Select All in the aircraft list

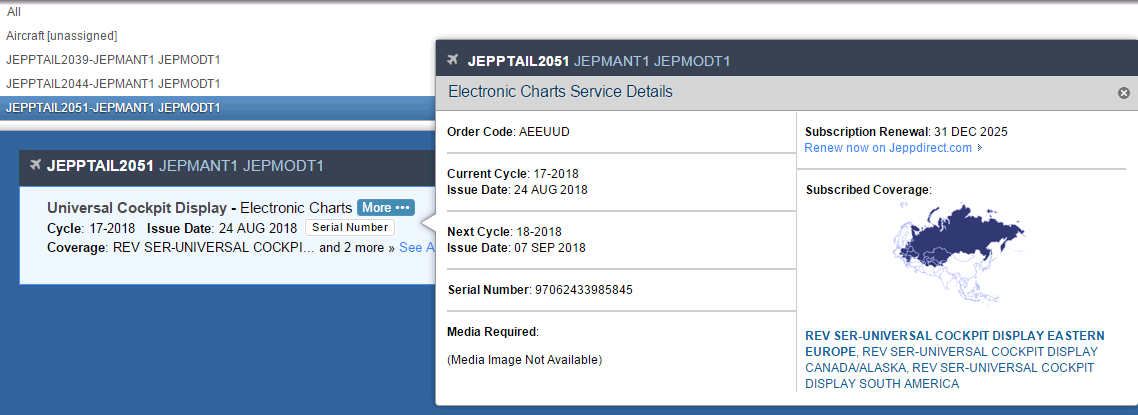(14, 12)
